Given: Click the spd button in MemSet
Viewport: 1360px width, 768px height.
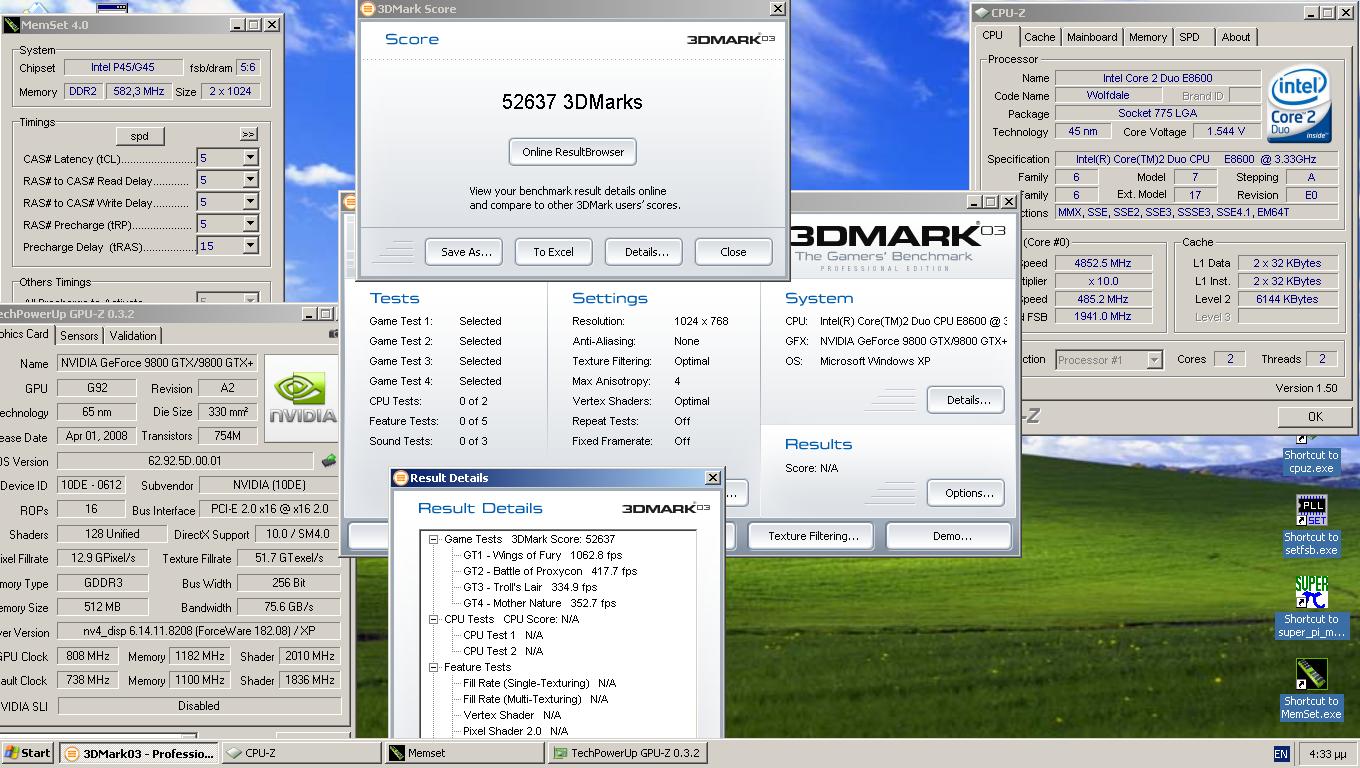Looking at the screenshot, I should (139, 136).
